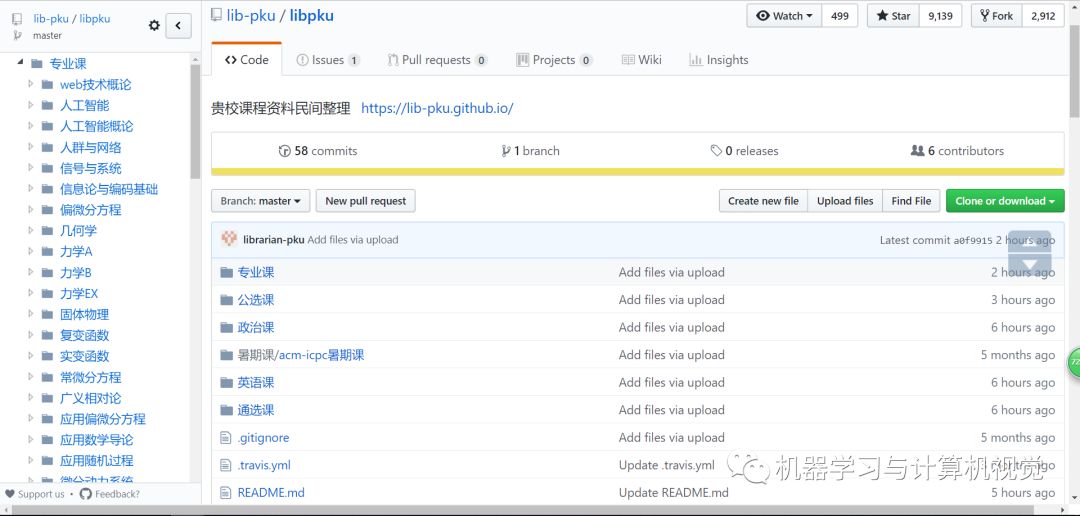1080x516 pixels.
Task: Select 复变函数 in the sidebar tree
Action: [84, 335]
